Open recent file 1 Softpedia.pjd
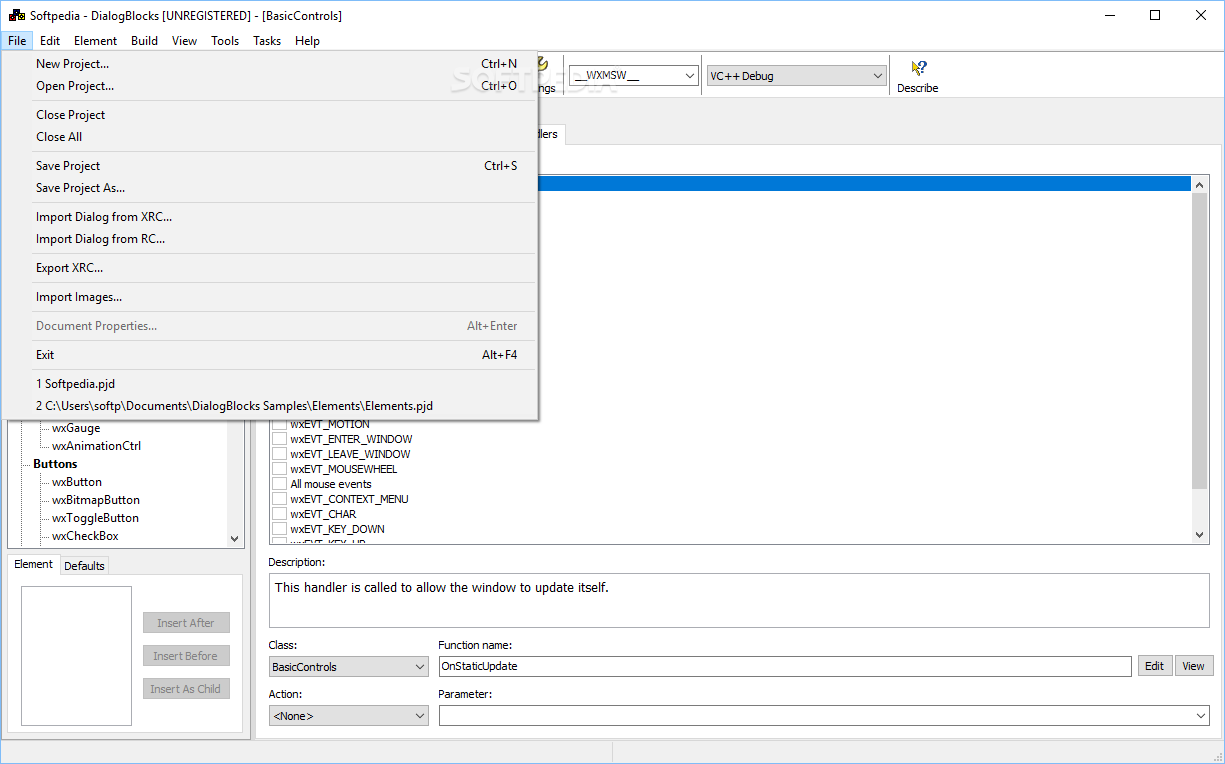This screenshot has height=764, width=1225. (270, 384)
